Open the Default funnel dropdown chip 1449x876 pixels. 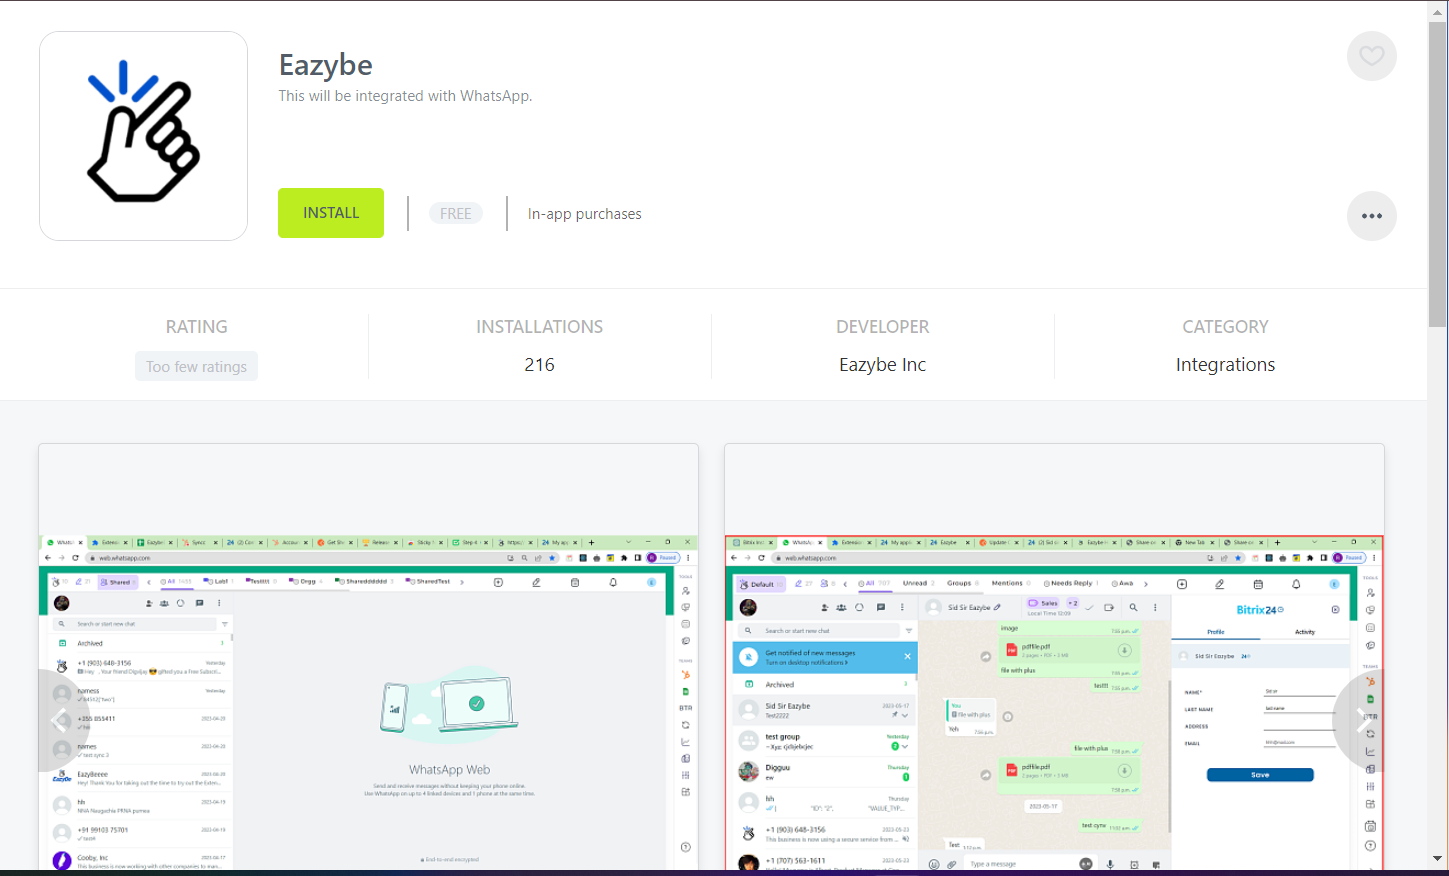tap(760, 583)
